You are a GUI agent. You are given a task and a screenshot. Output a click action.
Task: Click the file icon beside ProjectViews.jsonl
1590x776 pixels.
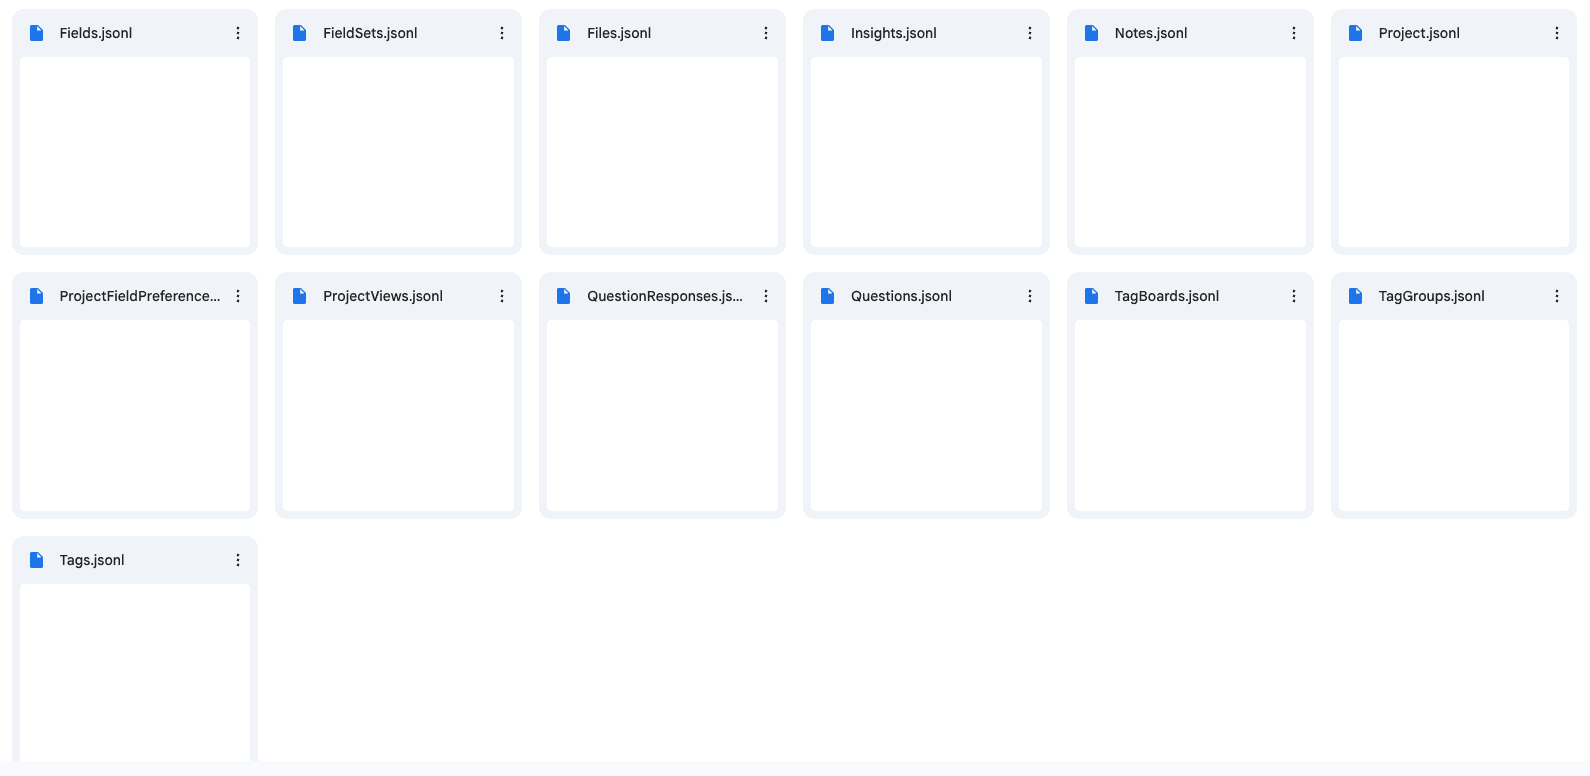click(300, 296)
